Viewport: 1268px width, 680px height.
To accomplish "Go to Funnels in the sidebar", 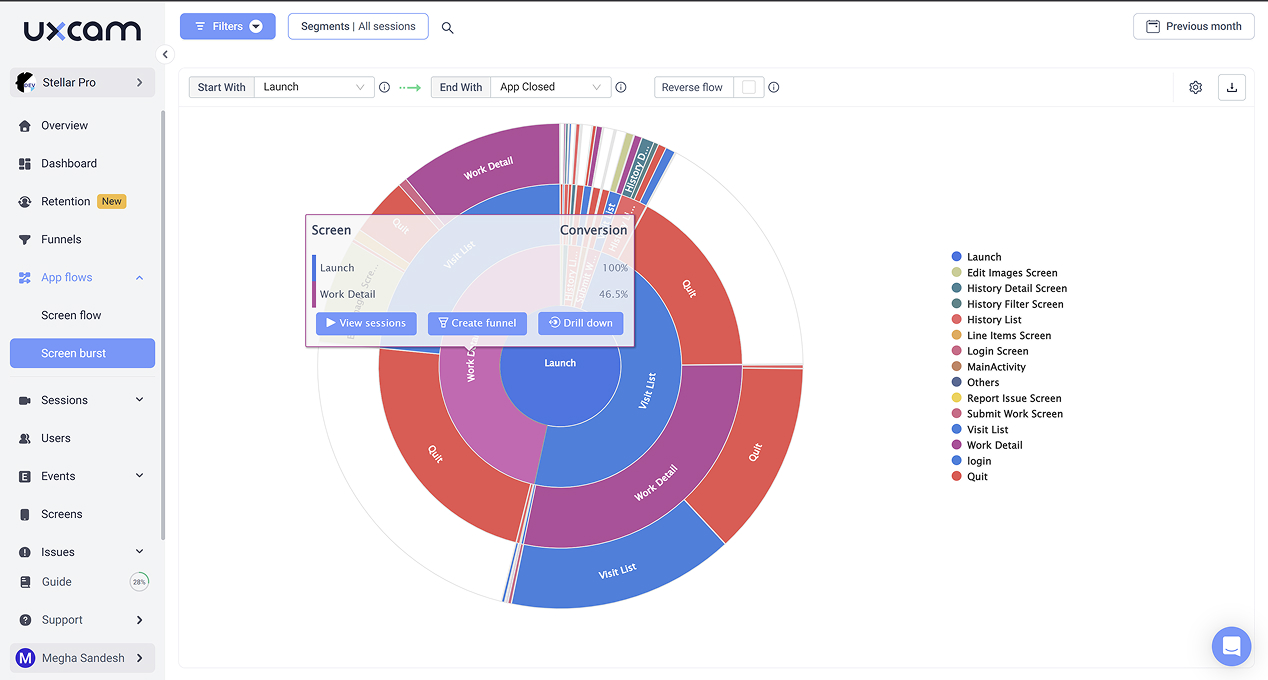I will (61, 239).
